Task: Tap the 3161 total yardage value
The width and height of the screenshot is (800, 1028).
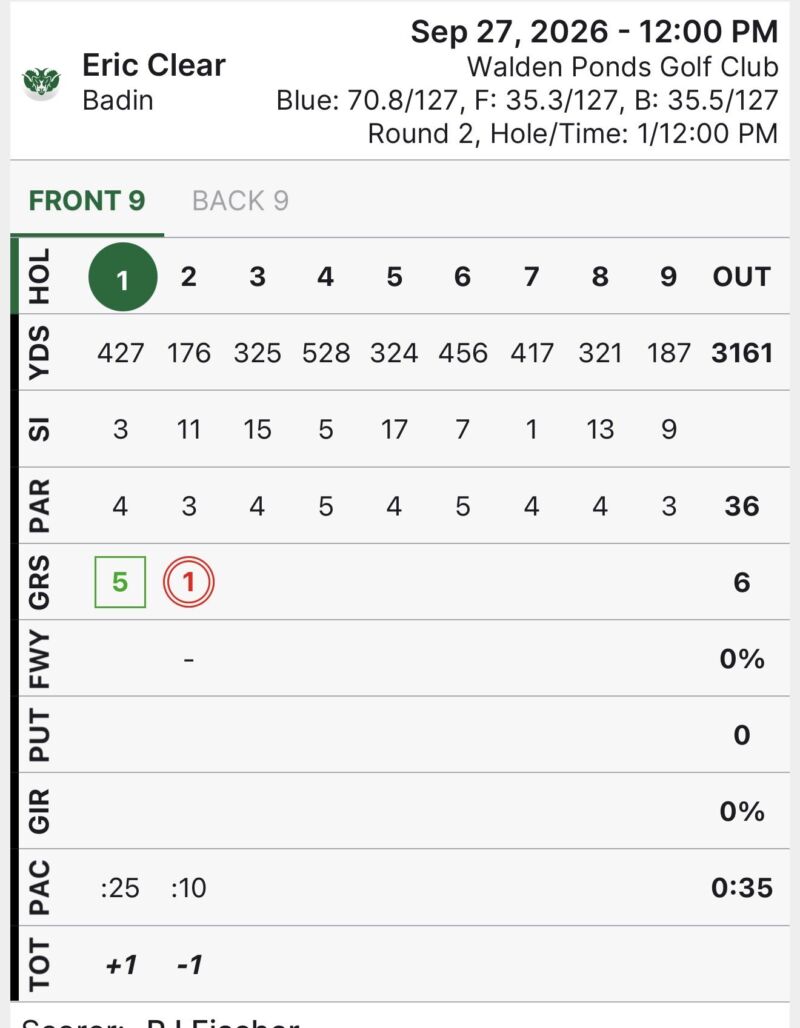Action: [x=742, y=353]
